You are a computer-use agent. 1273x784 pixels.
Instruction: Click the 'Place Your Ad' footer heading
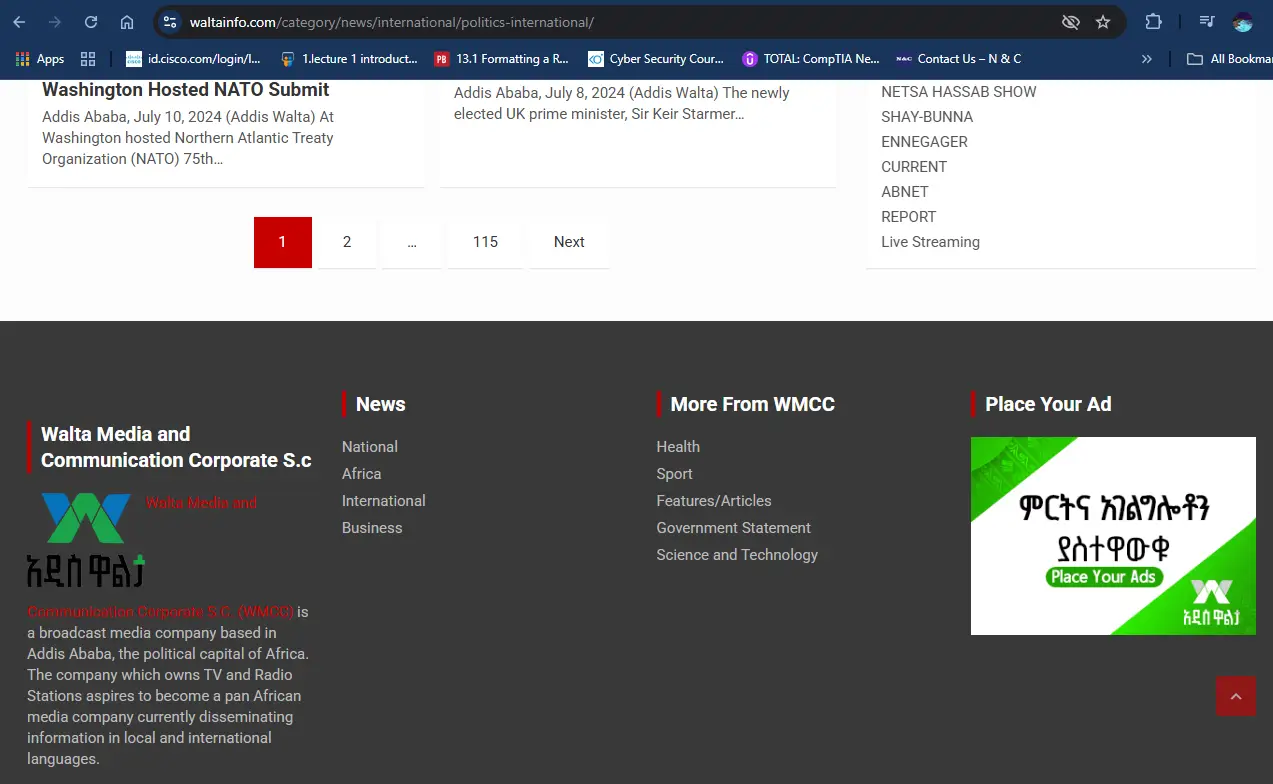click(x=1048, y=404)
